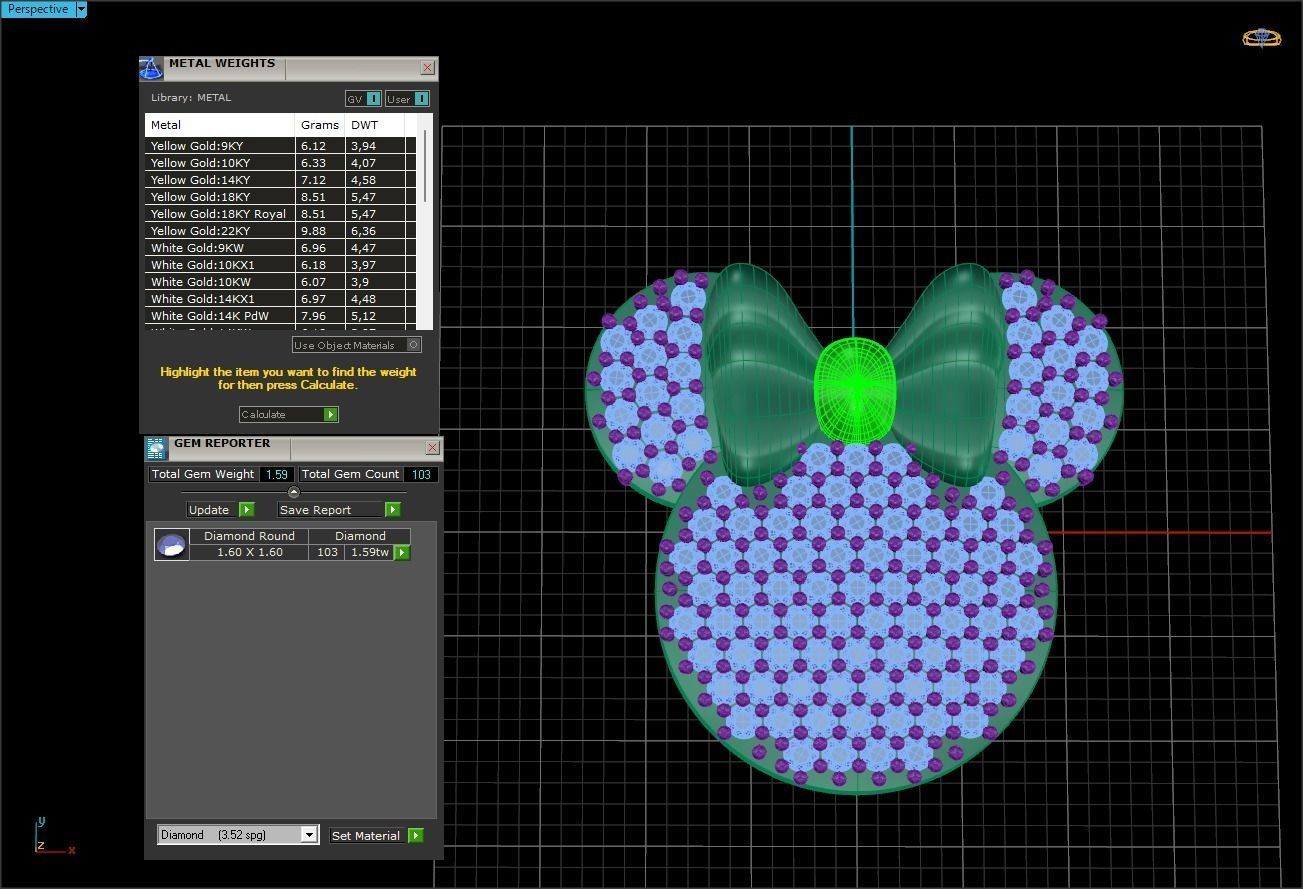Click the 3,9 DWT value for 10KW

coord(360,282)
